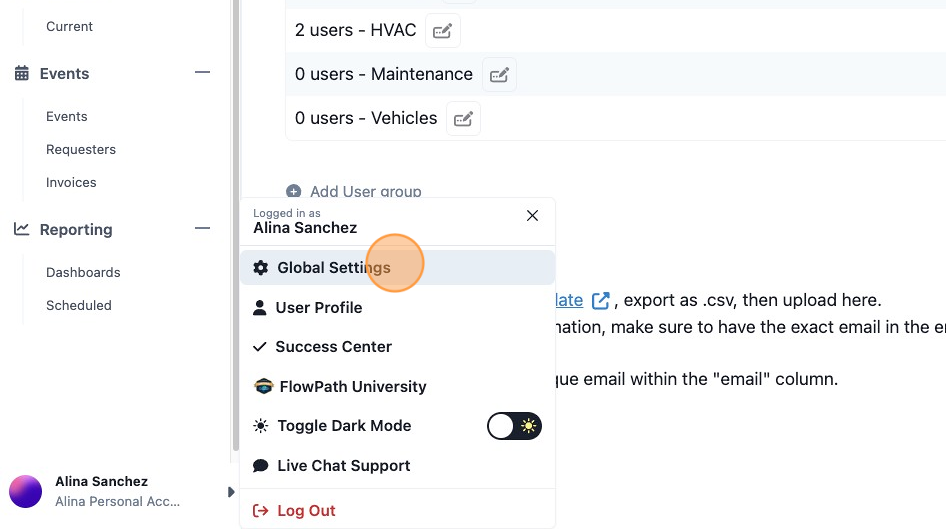Open Scheduled under Reporting
The width and height of the screenshot is (946, 529).
78,306
